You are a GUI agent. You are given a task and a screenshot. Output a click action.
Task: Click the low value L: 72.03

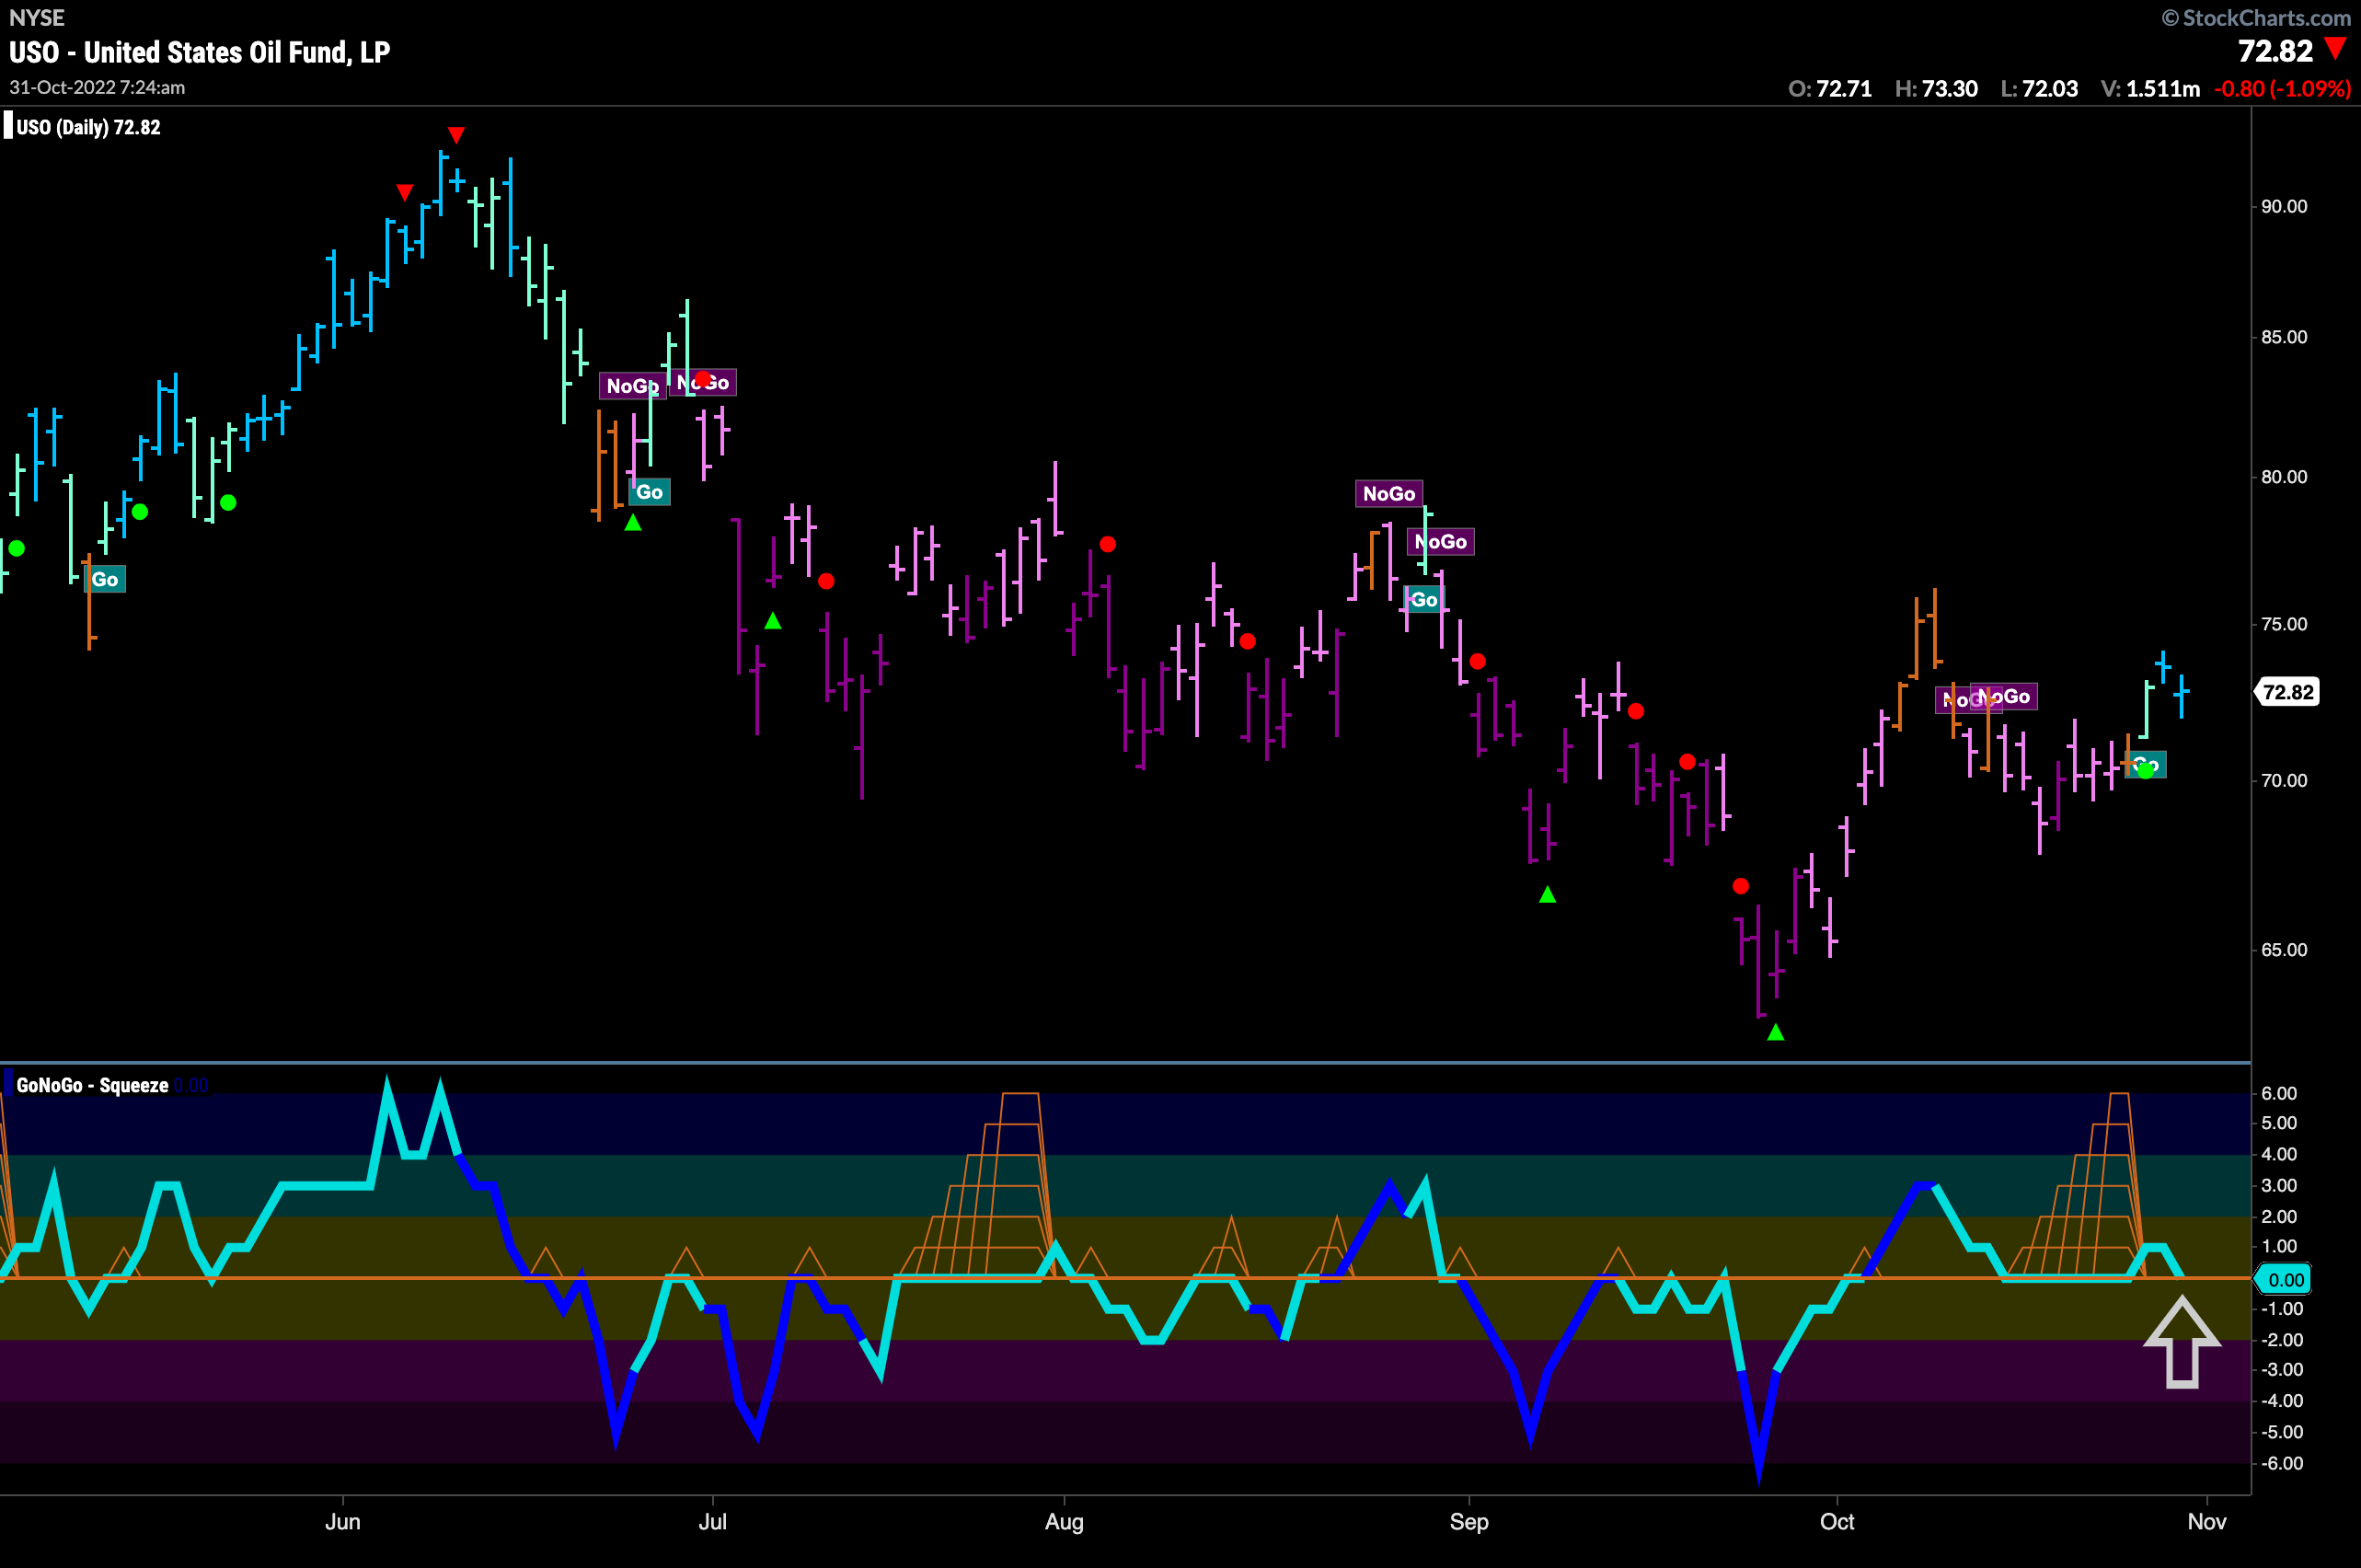pos(2039,88)
